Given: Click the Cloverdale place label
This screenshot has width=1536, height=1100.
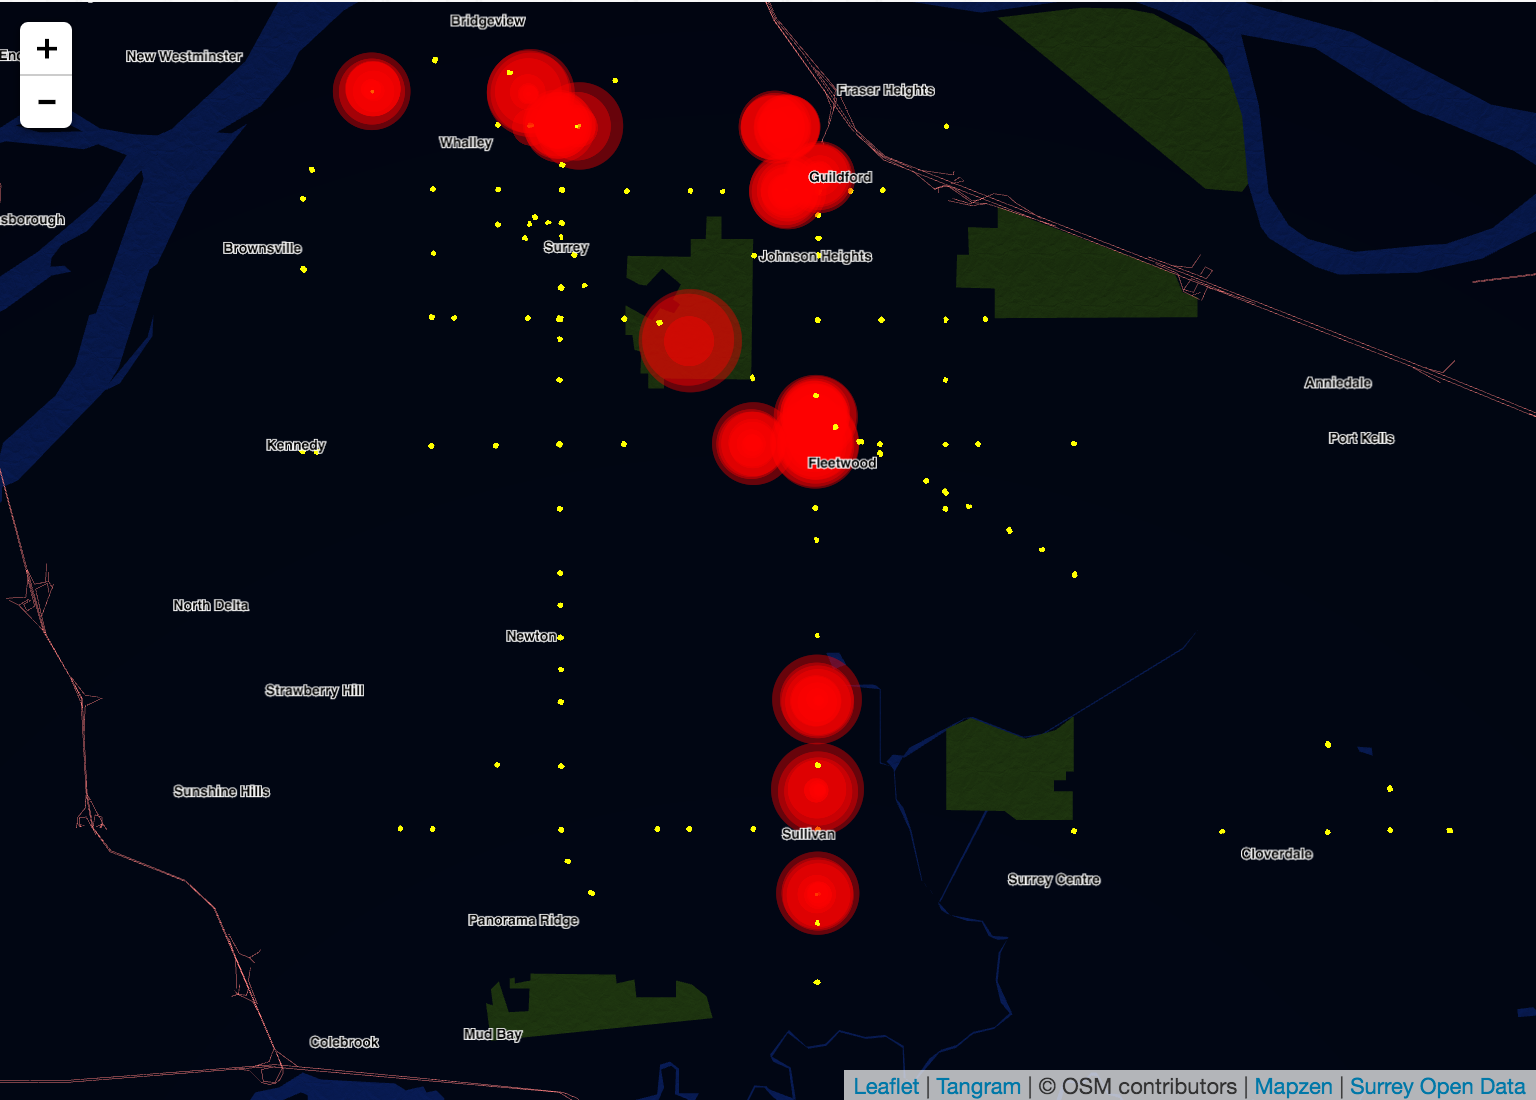Looking at the screenshot, I should coord(1276,854).
